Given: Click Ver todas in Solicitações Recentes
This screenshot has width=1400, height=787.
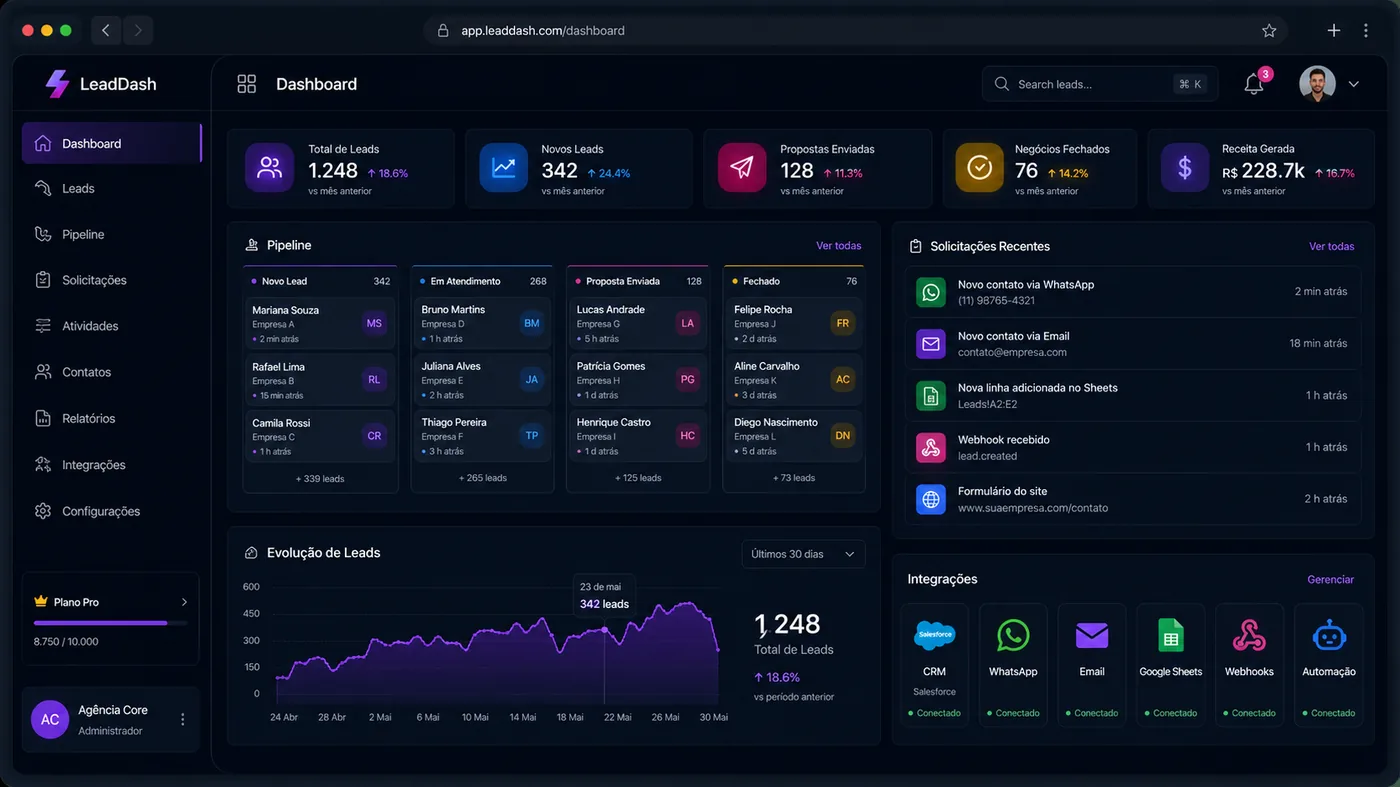Looking at the screenshot, I should click(x=1332, y=246).
